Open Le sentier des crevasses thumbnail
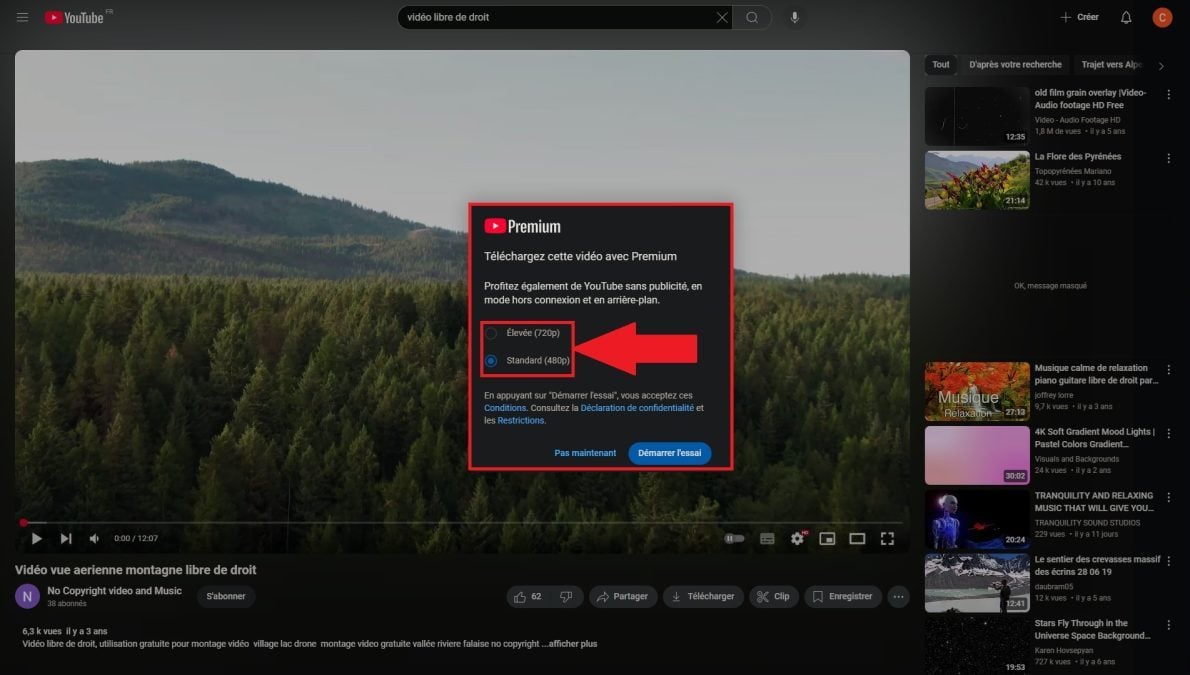Image resolution: width=1190 pixels, height=675 pixels. (x=977, y=583)
